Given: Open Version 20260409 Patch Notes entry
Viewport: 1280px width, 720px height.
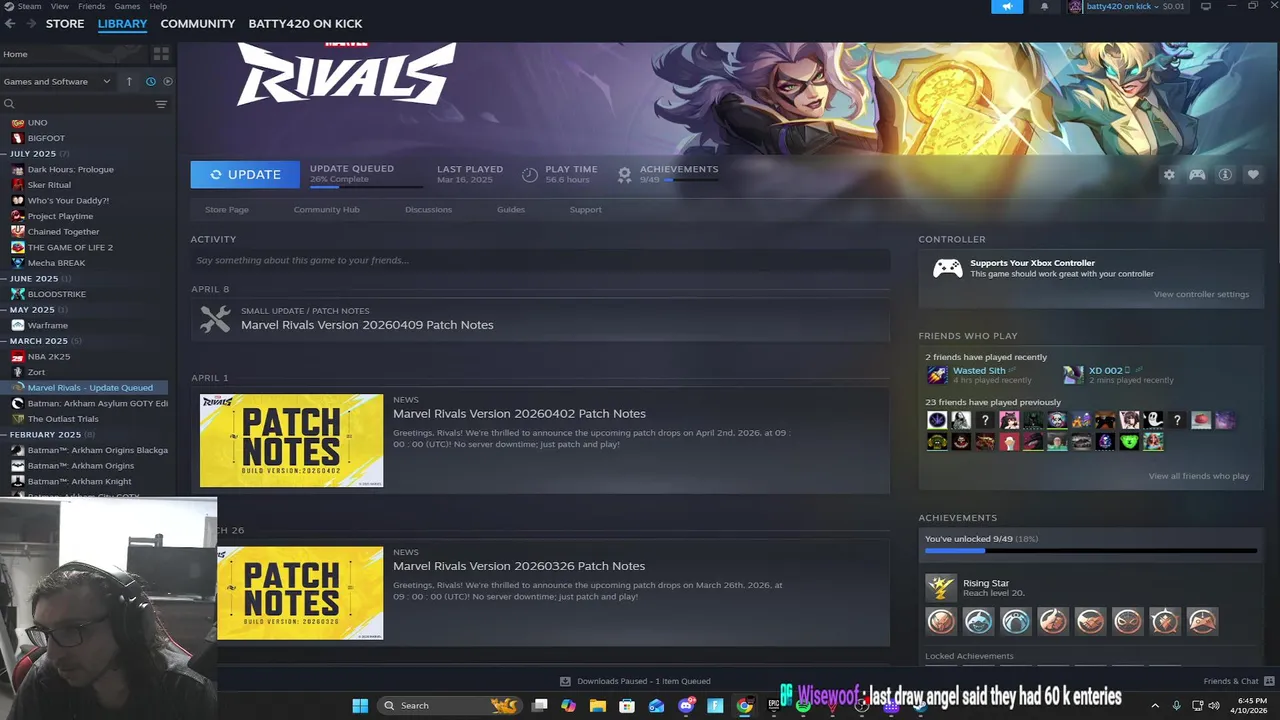Looking at the screenshot, I should coord(540,319).
